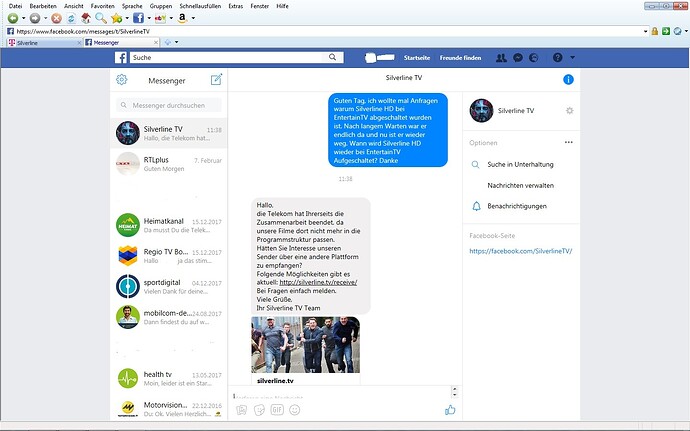
Task: Reload the page with the refresh icon
Action: coord(71,18)
